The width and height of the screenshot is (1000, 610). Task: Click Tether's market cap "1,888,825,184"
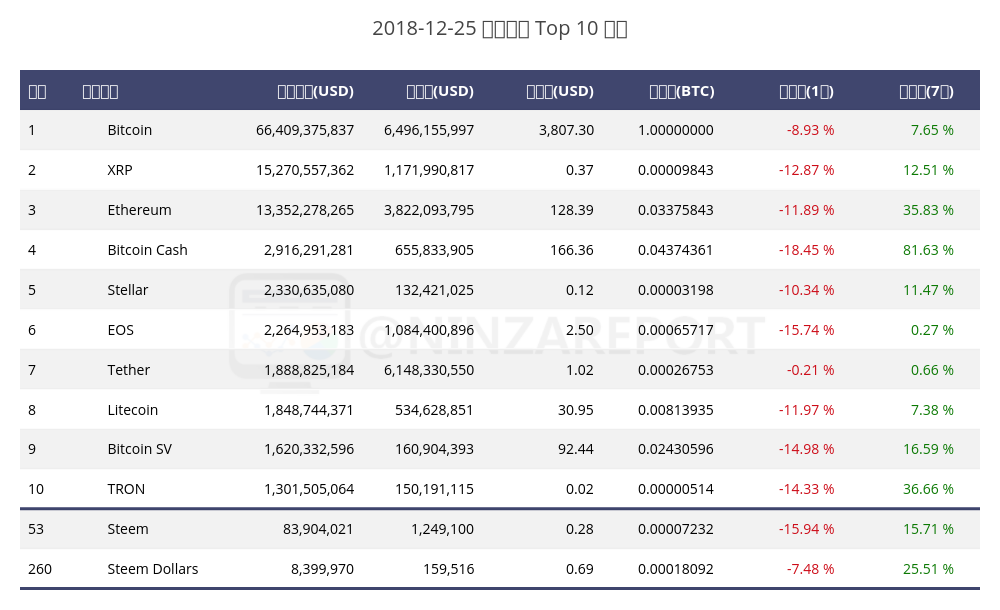[x=309, y=370]
